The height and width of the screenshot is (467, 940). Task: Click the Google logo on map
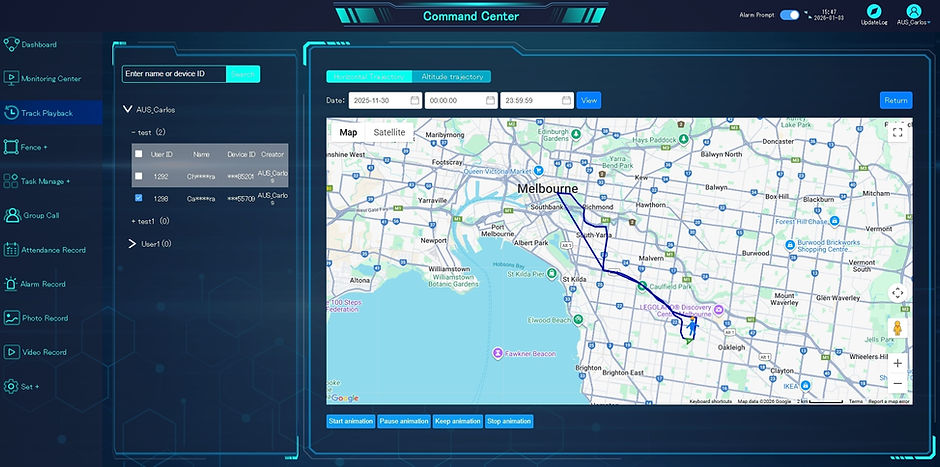pyautogui.click(x=345, y=398)
